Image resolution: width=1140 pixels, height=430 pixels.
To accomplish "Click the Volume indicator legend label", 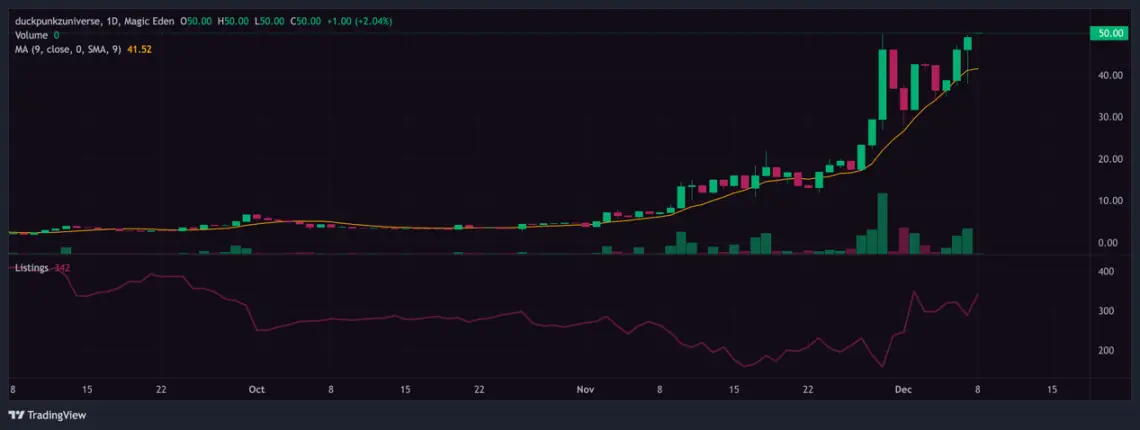I will [31, 35].
